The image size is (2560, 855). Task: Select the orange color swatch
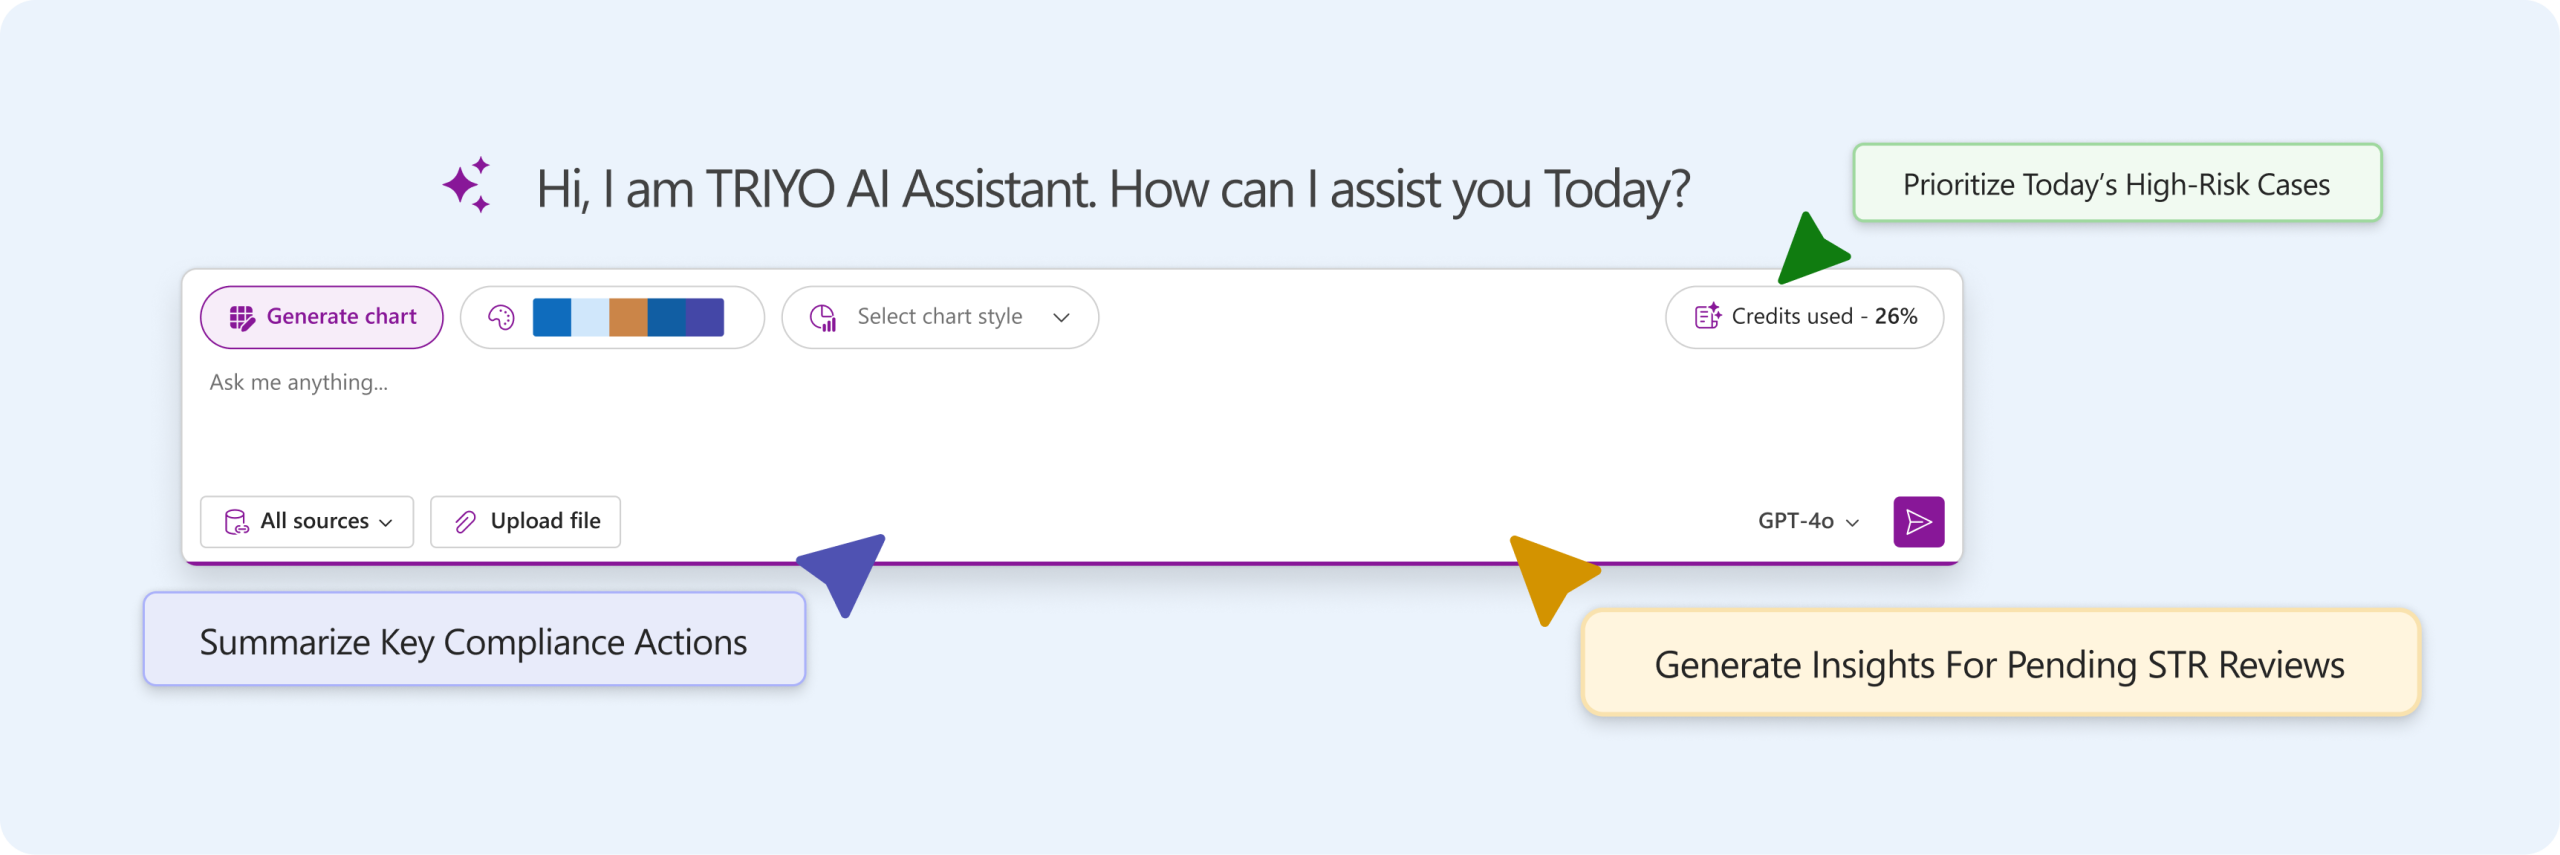628,317
